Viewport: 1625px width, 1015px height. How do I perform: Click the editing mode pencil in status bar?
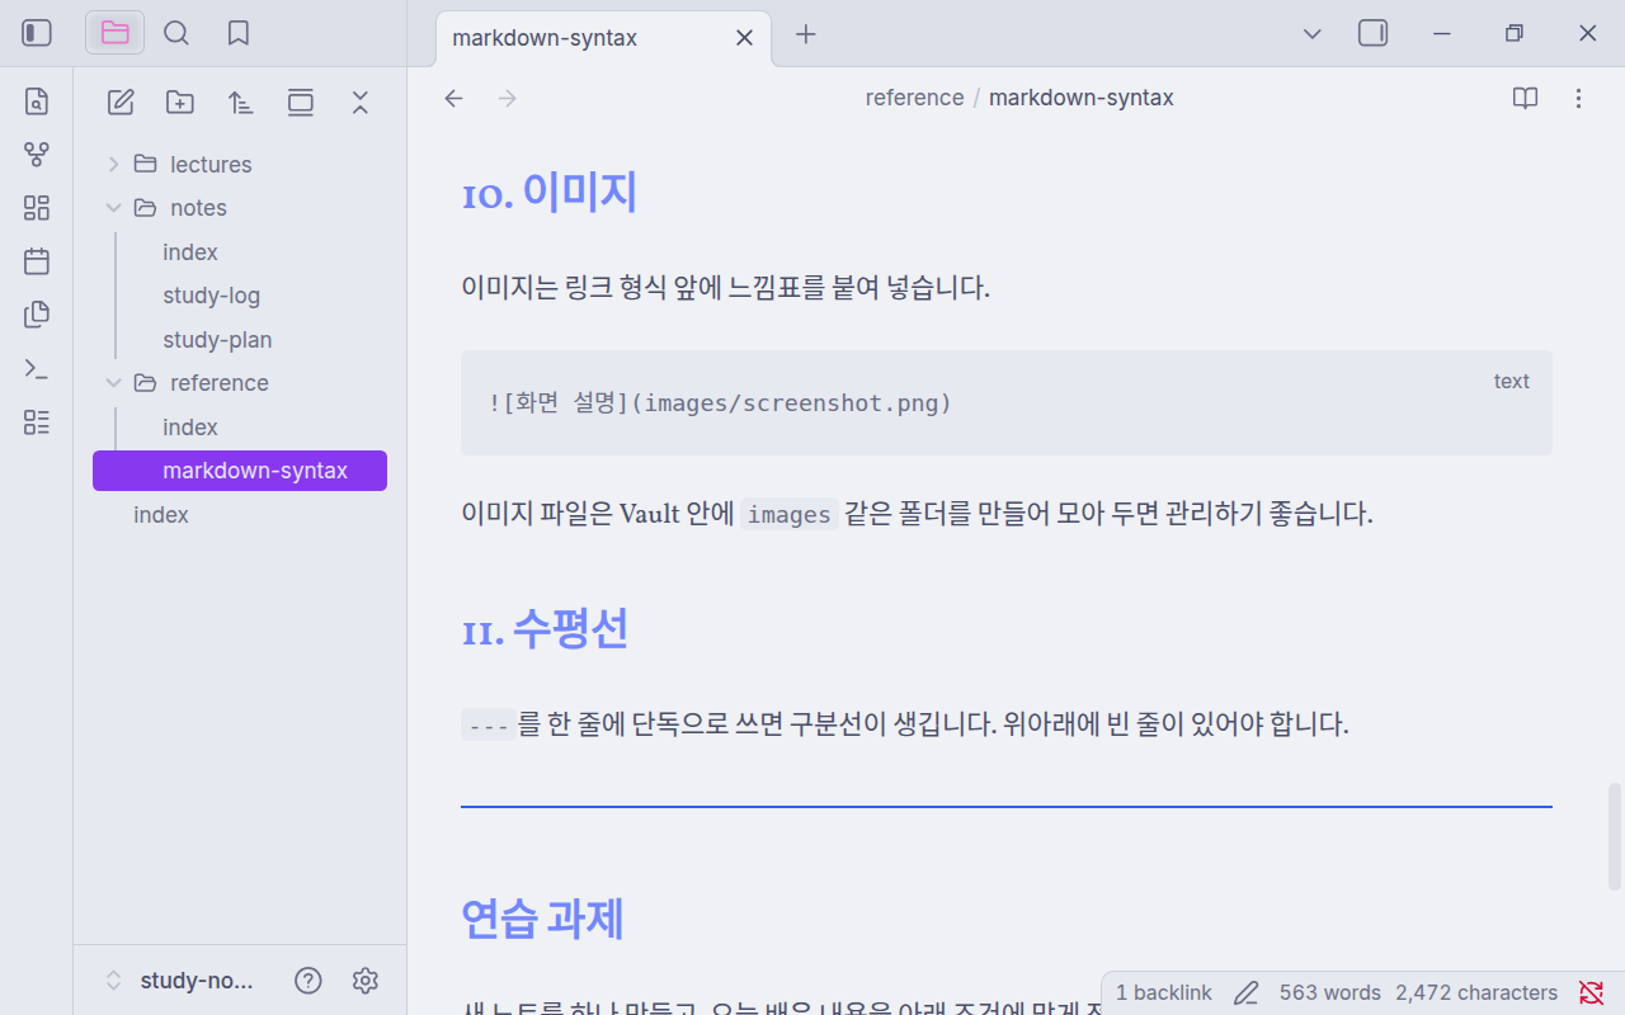point(1246,993)
